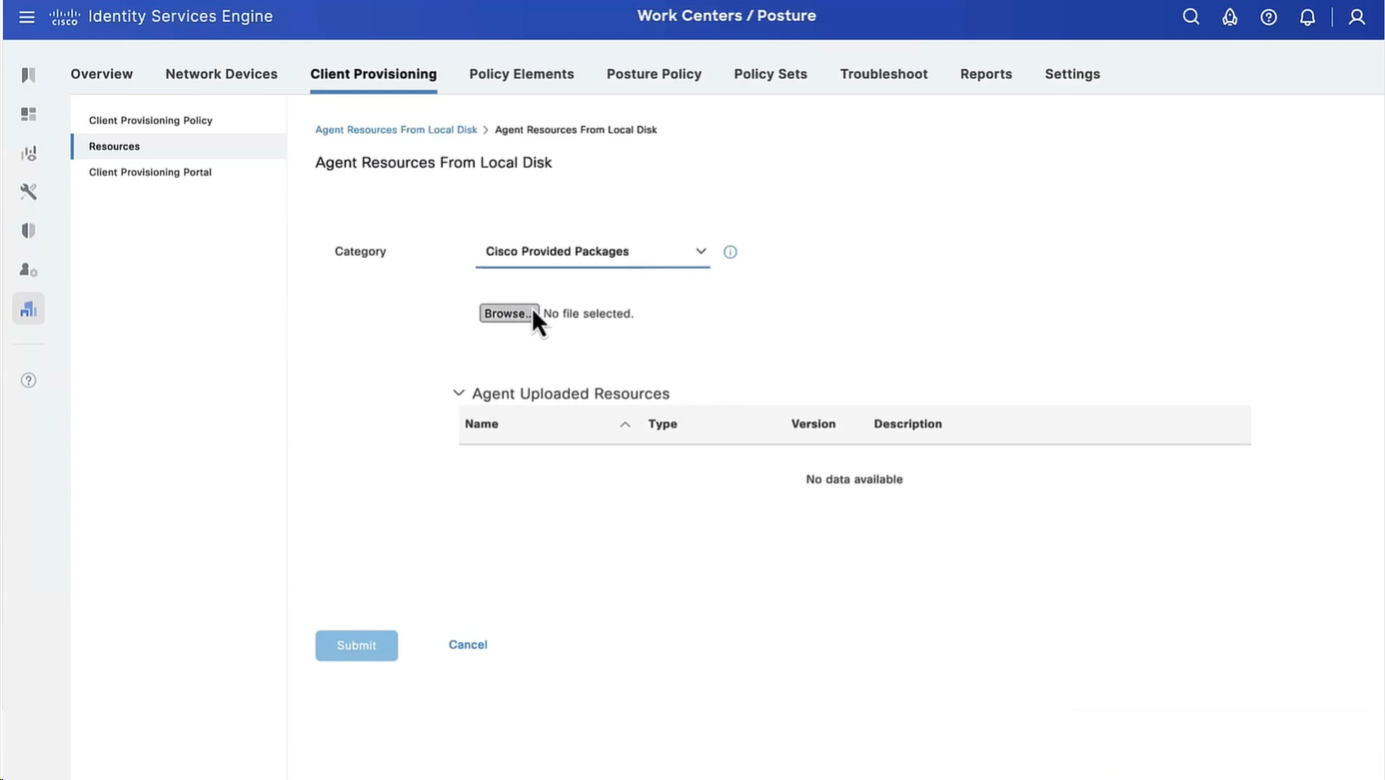The width and height of the screenshot is (1385, 780).
Task: Open the dashboard icon in left sidebar
Action: [28, 114]
